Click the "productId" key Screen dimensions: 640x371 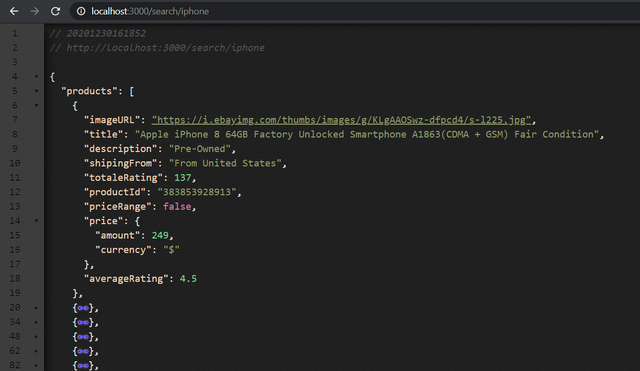(115, 192)
